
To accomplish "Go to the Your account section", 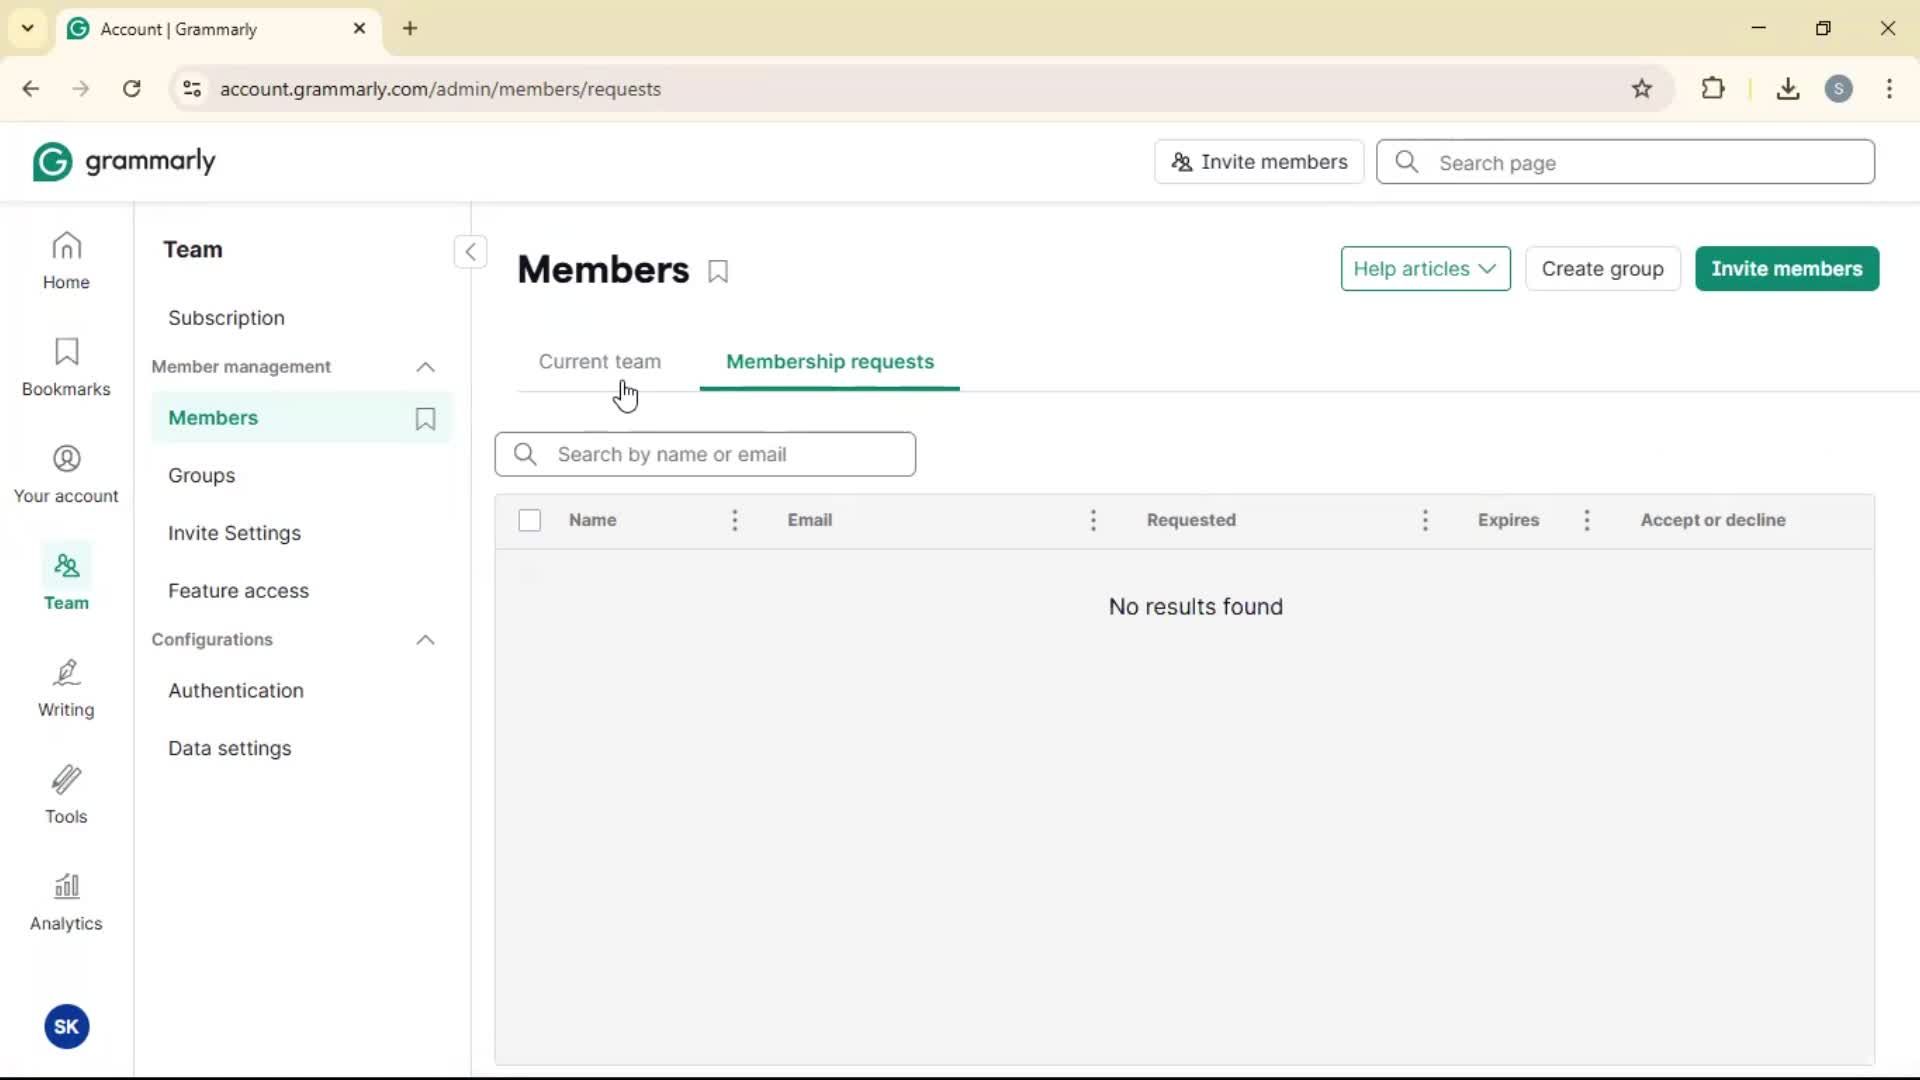I will pos(66,474).
